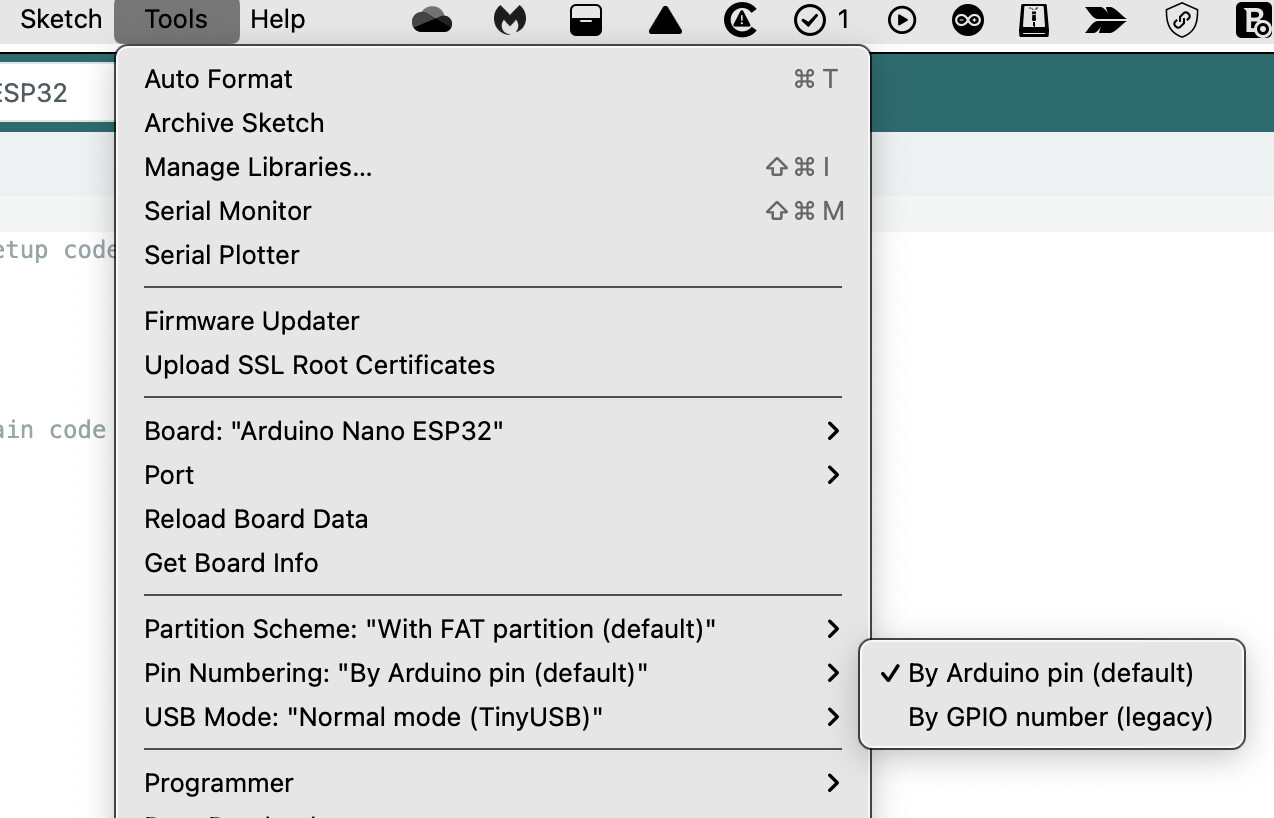Keep By Arduino pin (default) selected
The height and width of the screenshot is (818, 1274).
(1048, 673)
